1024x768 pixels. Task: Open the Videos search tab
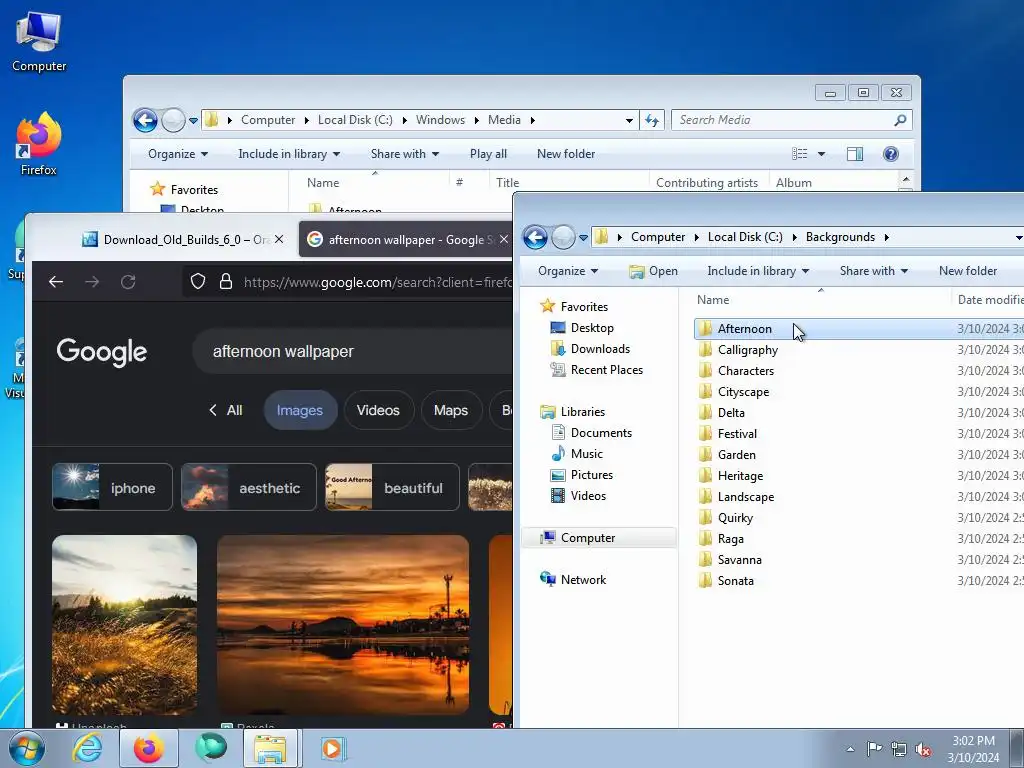pyautogui.click(x=378, y=410)
